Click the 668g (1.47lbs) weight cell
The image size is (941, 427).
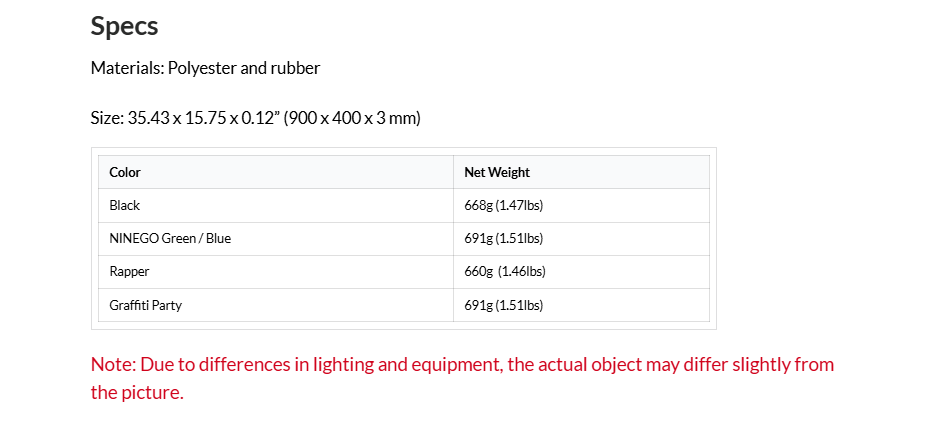tap(503, 205)
